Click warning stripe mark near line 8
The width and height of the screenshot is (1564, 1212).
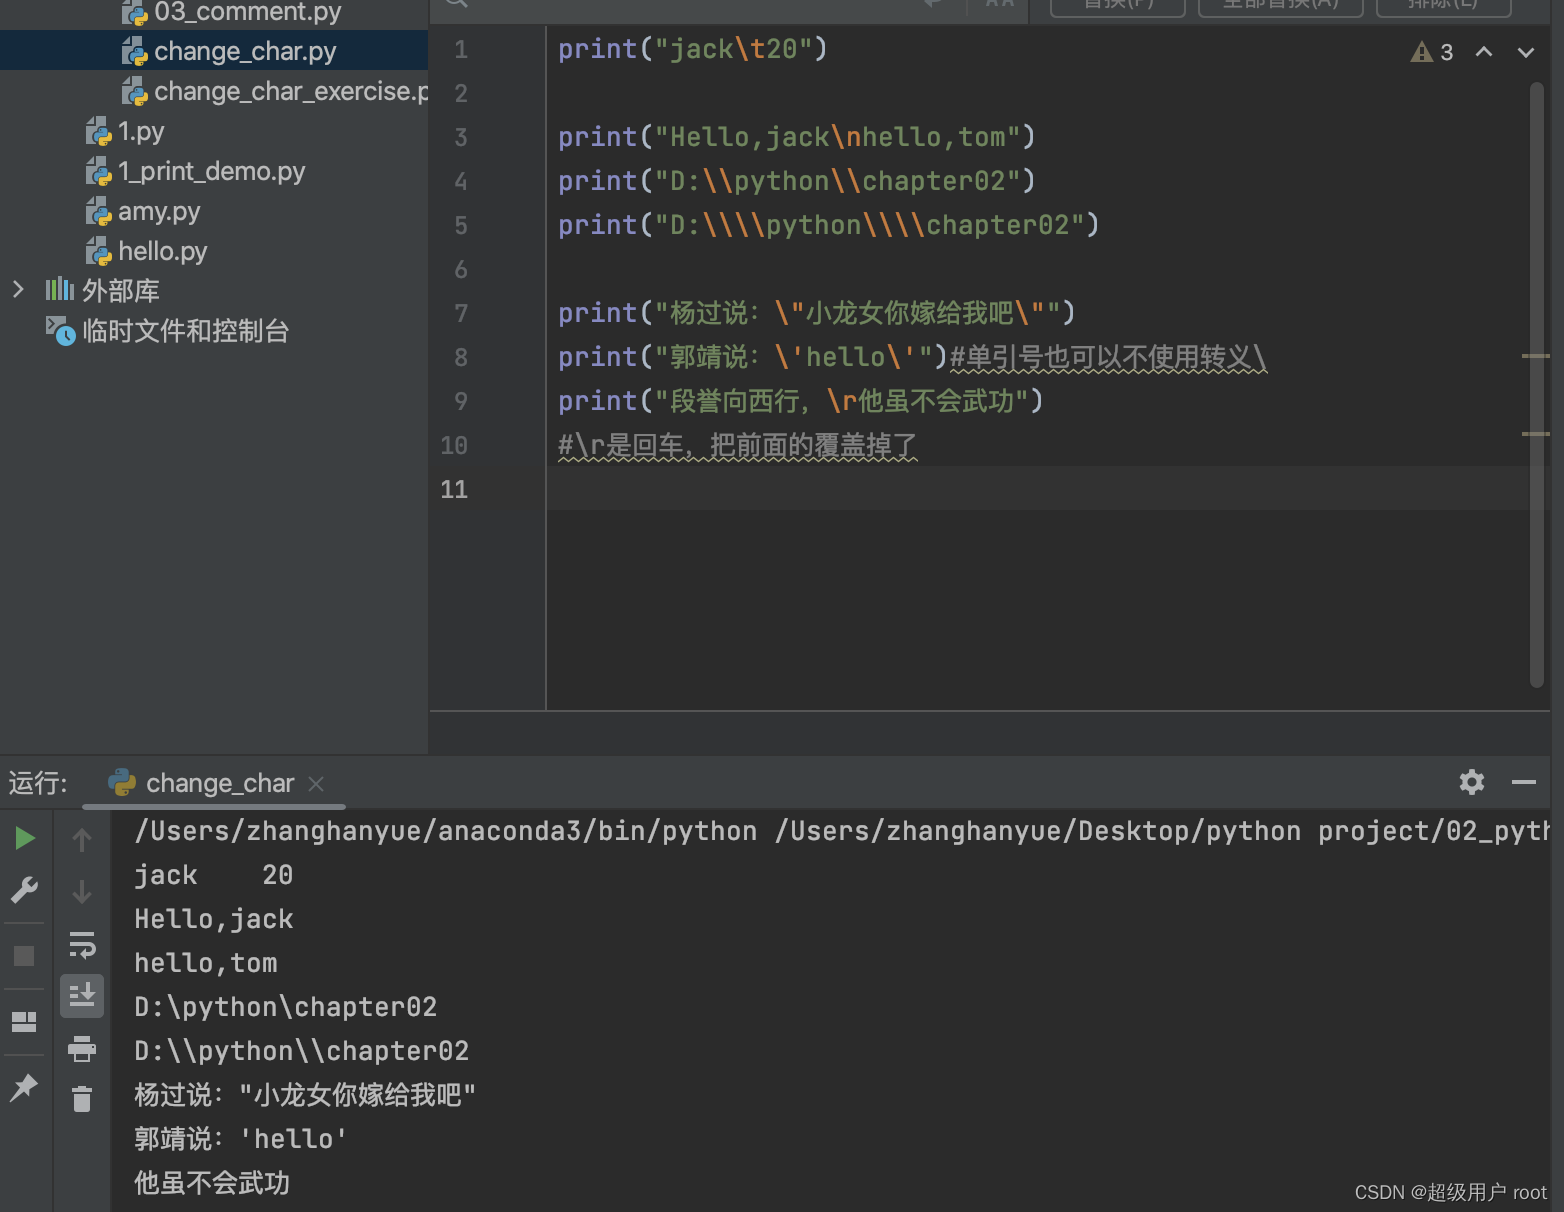[x=1535, y=356]
